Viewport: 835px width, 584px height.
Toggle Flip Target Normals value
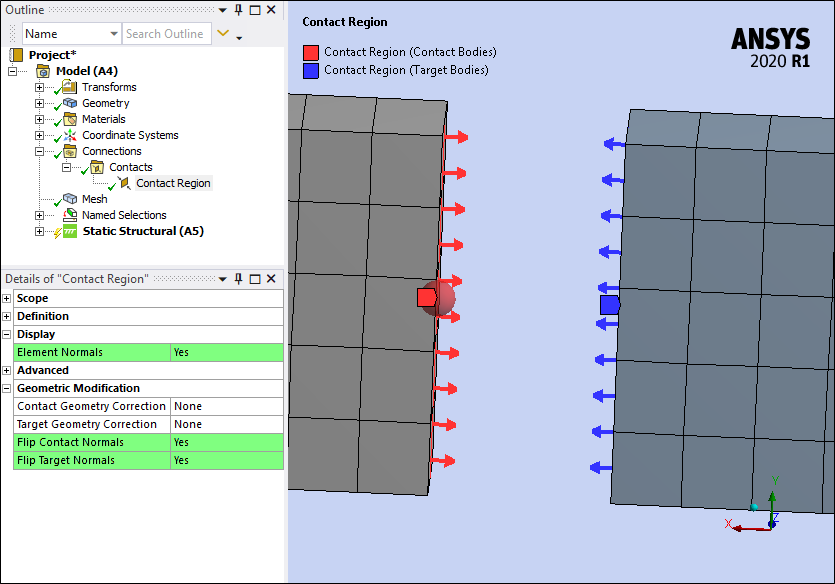(x=226, y=460)
